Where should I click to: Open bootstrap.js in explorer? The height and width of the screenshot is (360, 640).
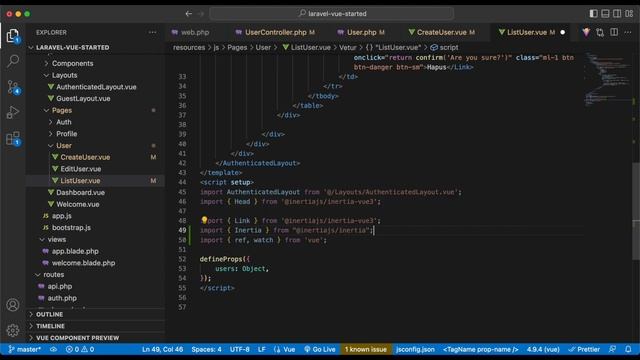[71, 228]
